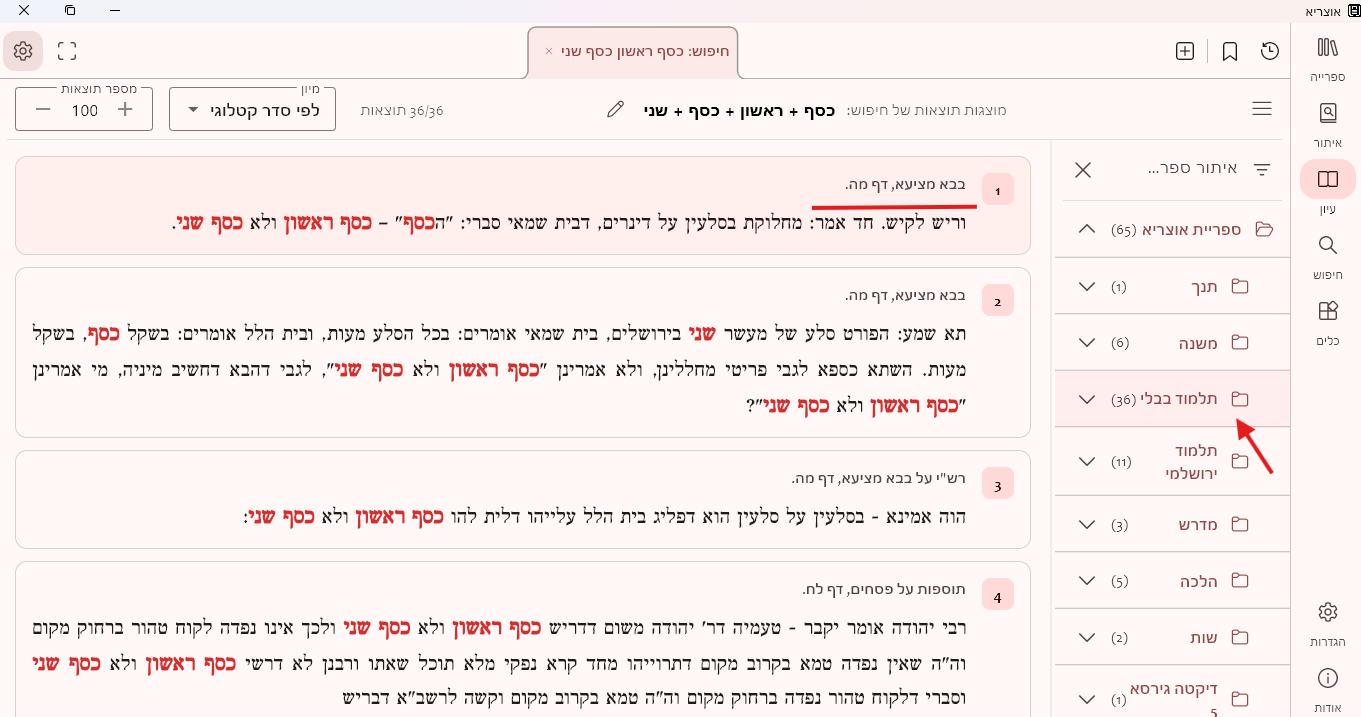Screen dimensions: 1361x717
Task: Click the bookmark icon in top toolbar
Action: click(1230, 51)
